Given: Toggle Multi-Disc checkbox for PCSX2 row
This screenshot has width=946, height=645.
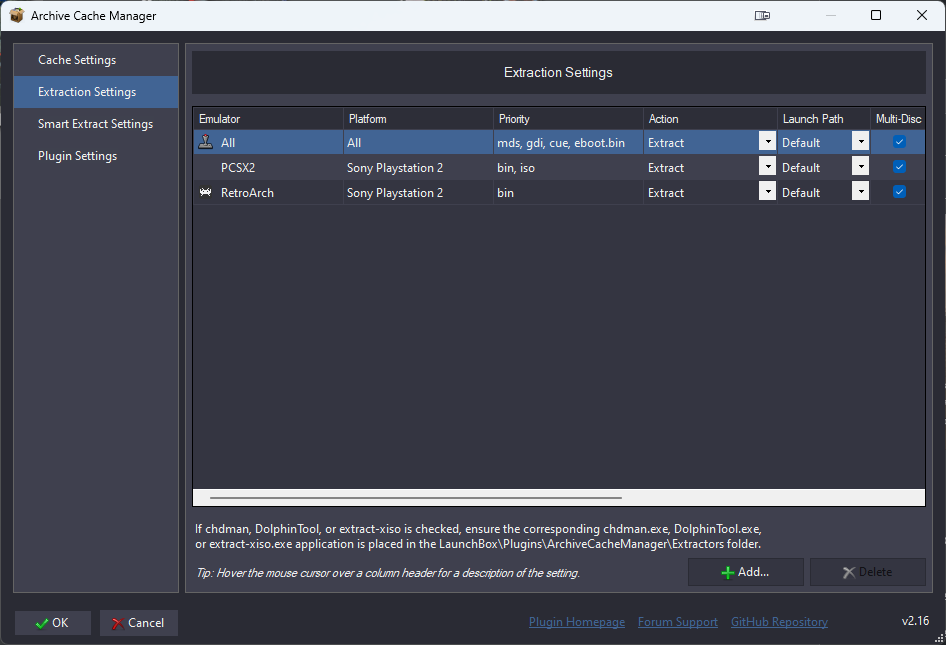Looking at the screenshot, I should (x=899, y=167).
